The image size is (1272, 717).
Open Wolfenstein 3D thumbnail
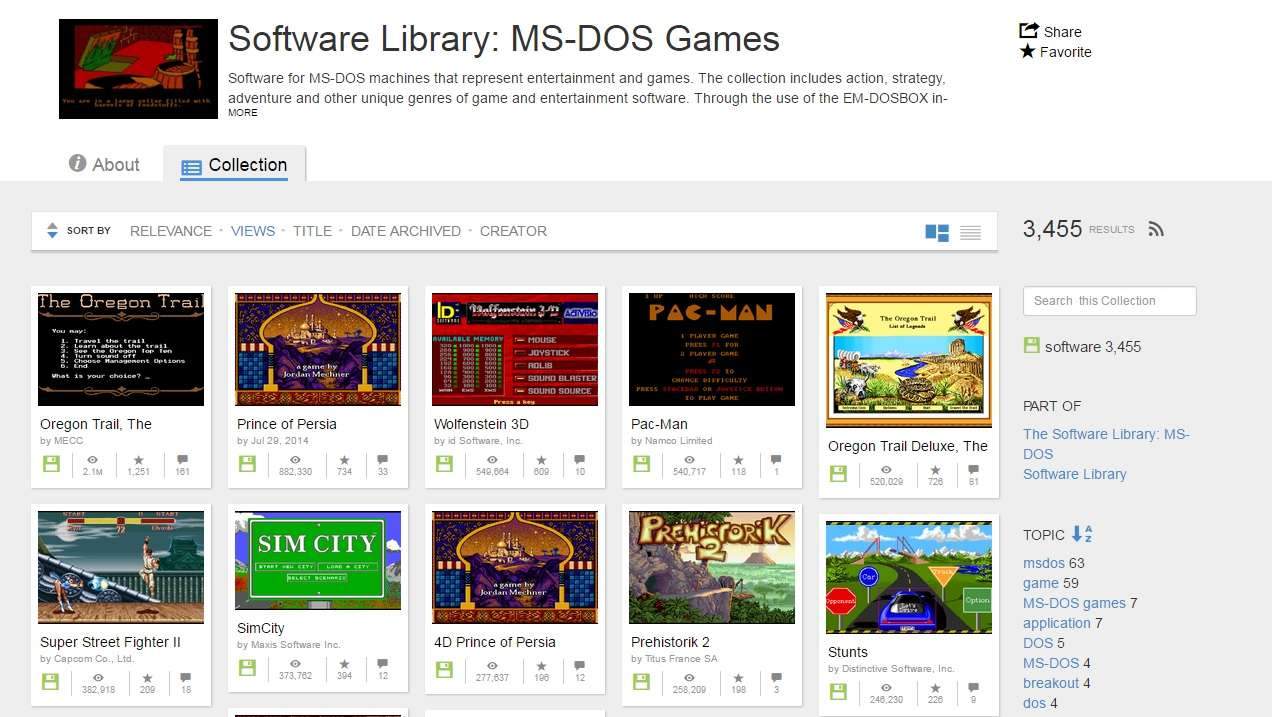click(x=515, y=349)
